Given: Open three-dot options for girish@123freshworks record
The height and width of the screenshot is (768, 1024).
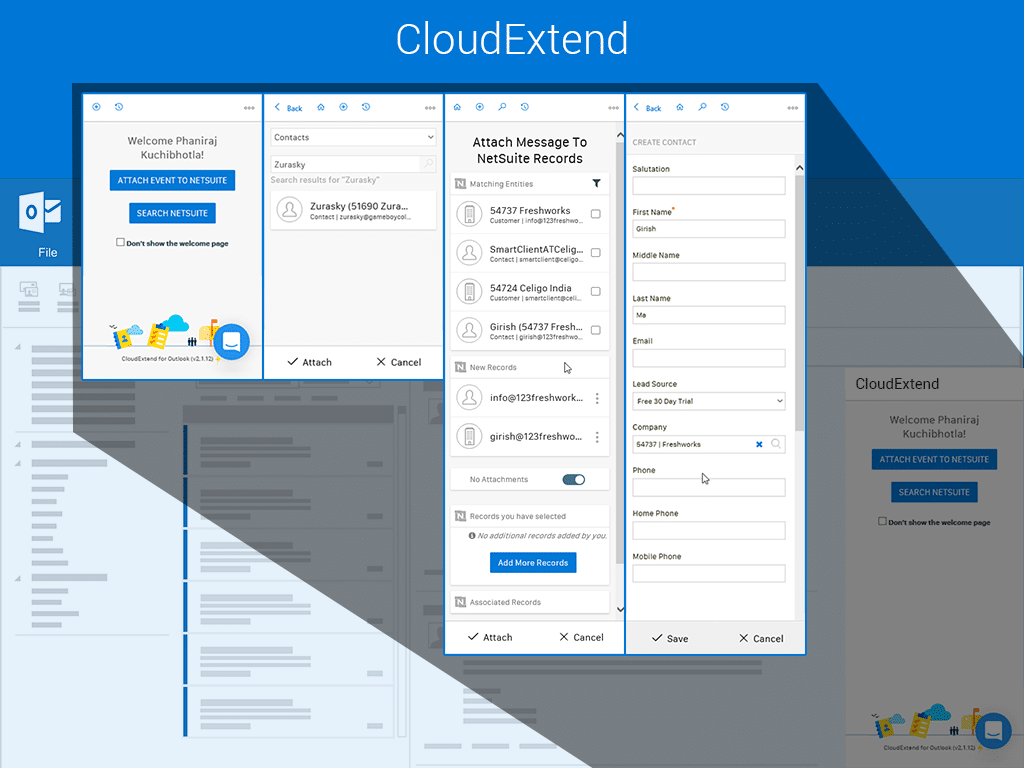Looking at the screenshot, I should (597, 437).
